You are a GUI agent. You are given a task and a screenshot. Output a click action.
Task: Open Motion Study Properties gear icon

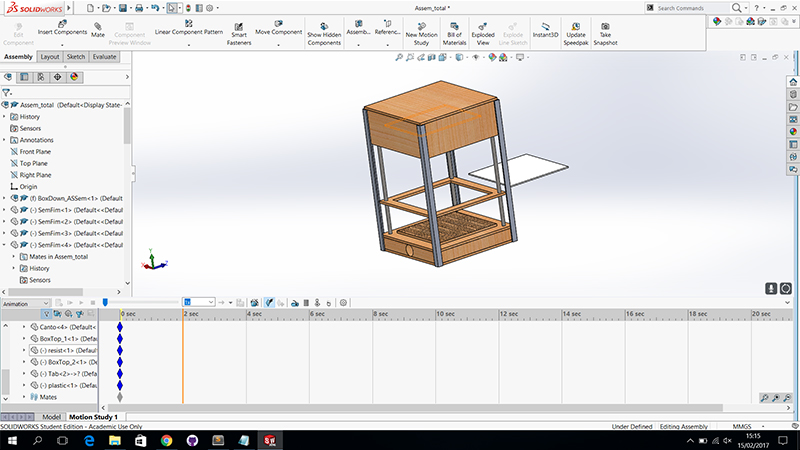tap(343, 303)
